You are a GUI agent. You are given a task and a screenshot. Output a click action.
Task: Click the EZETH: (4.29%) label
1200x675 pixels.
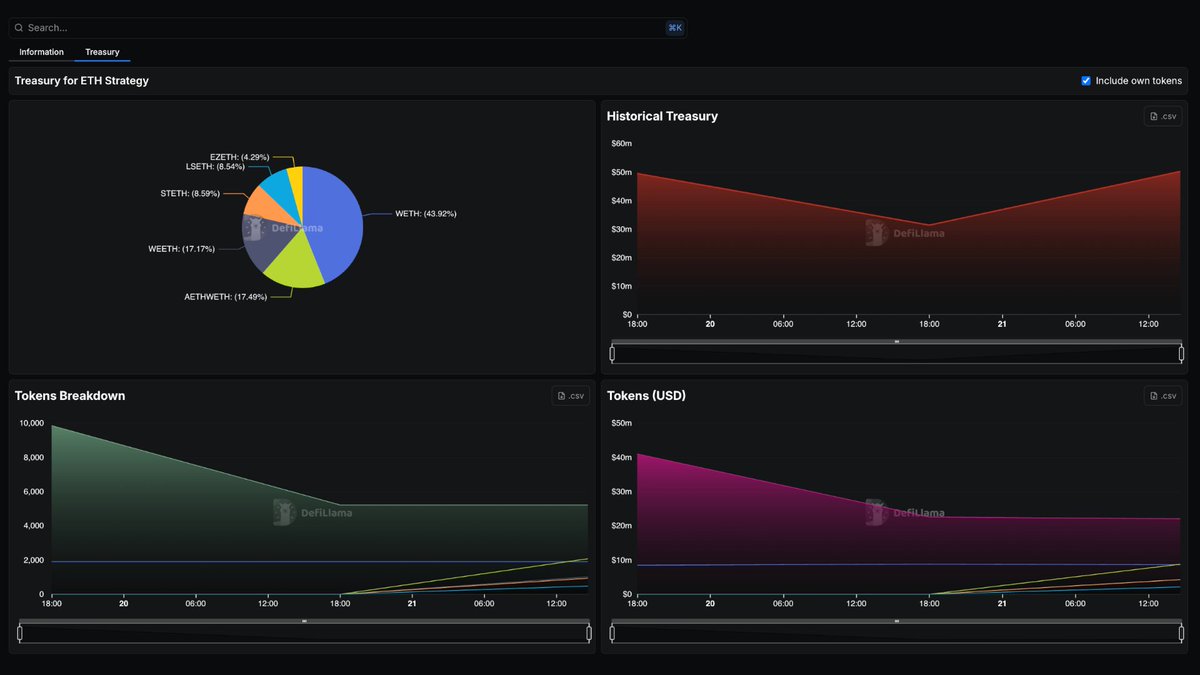[240, 157]
